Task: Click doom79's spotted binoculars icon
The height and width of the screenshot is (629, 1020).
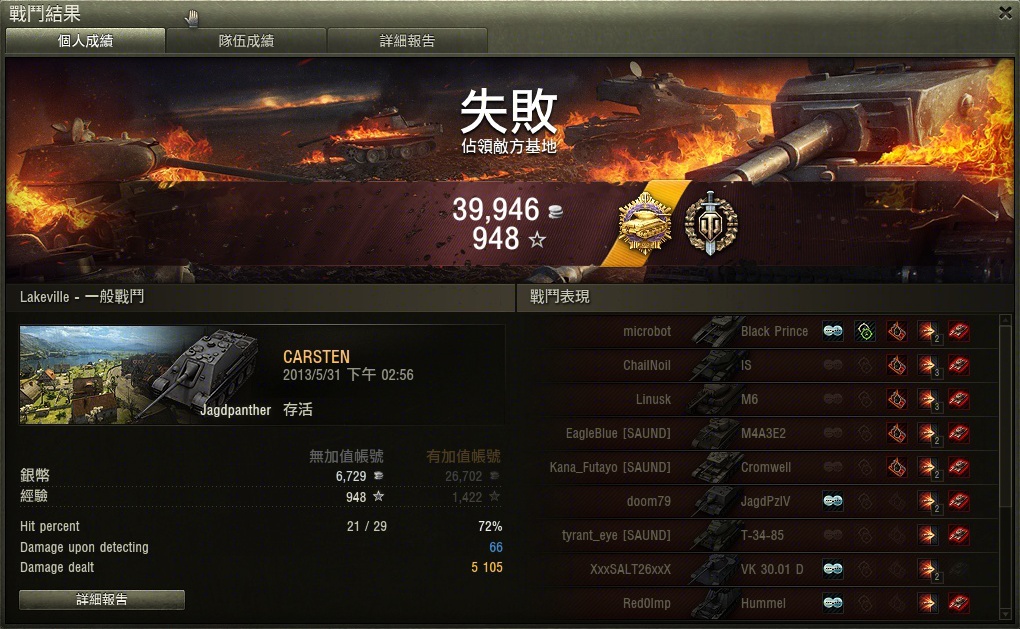Action: (833, 501)
